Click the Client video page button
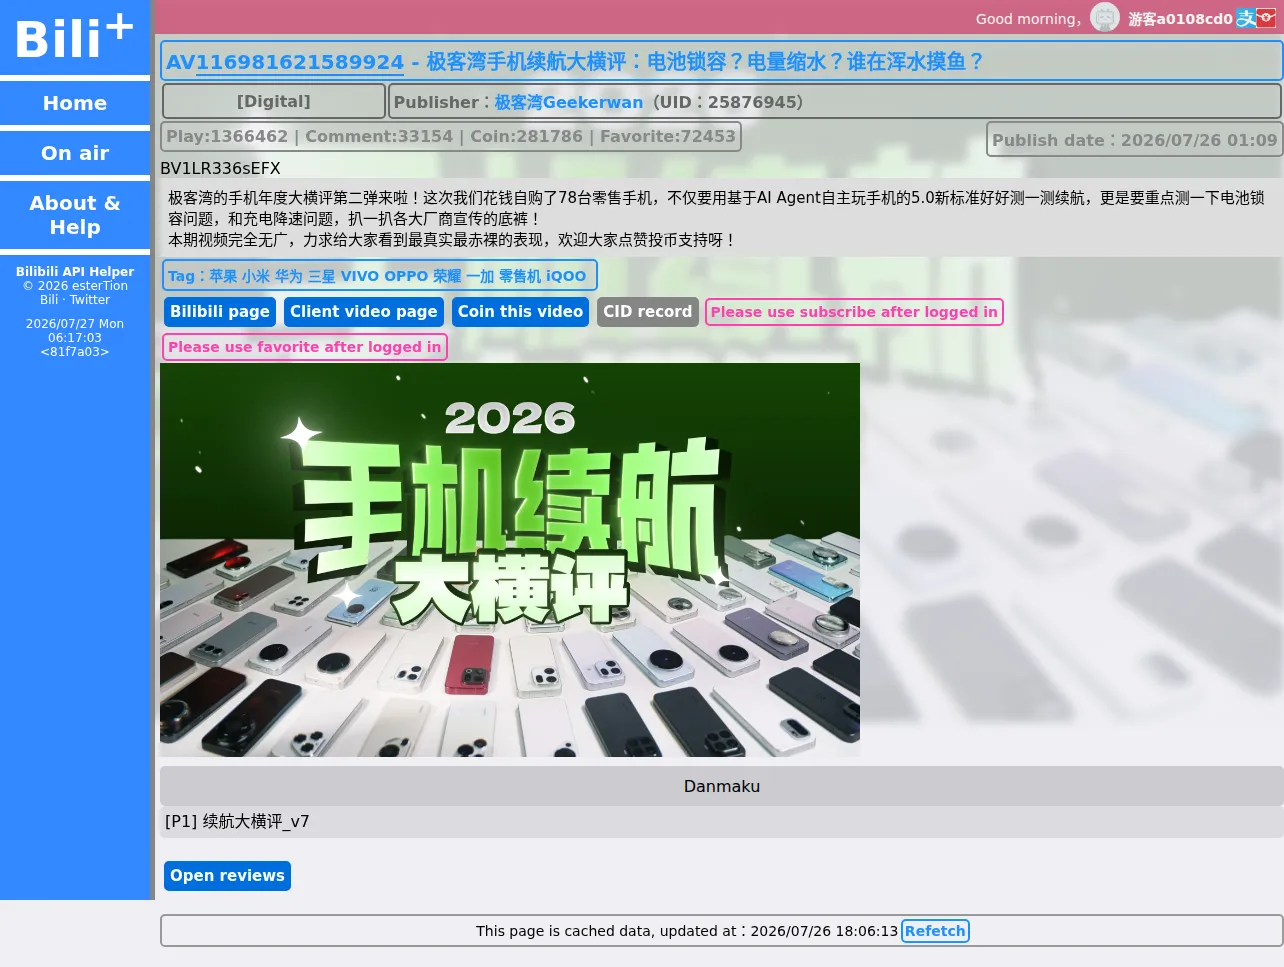The width and height of the screenshot is (1284, 967). tap(364, 312)
